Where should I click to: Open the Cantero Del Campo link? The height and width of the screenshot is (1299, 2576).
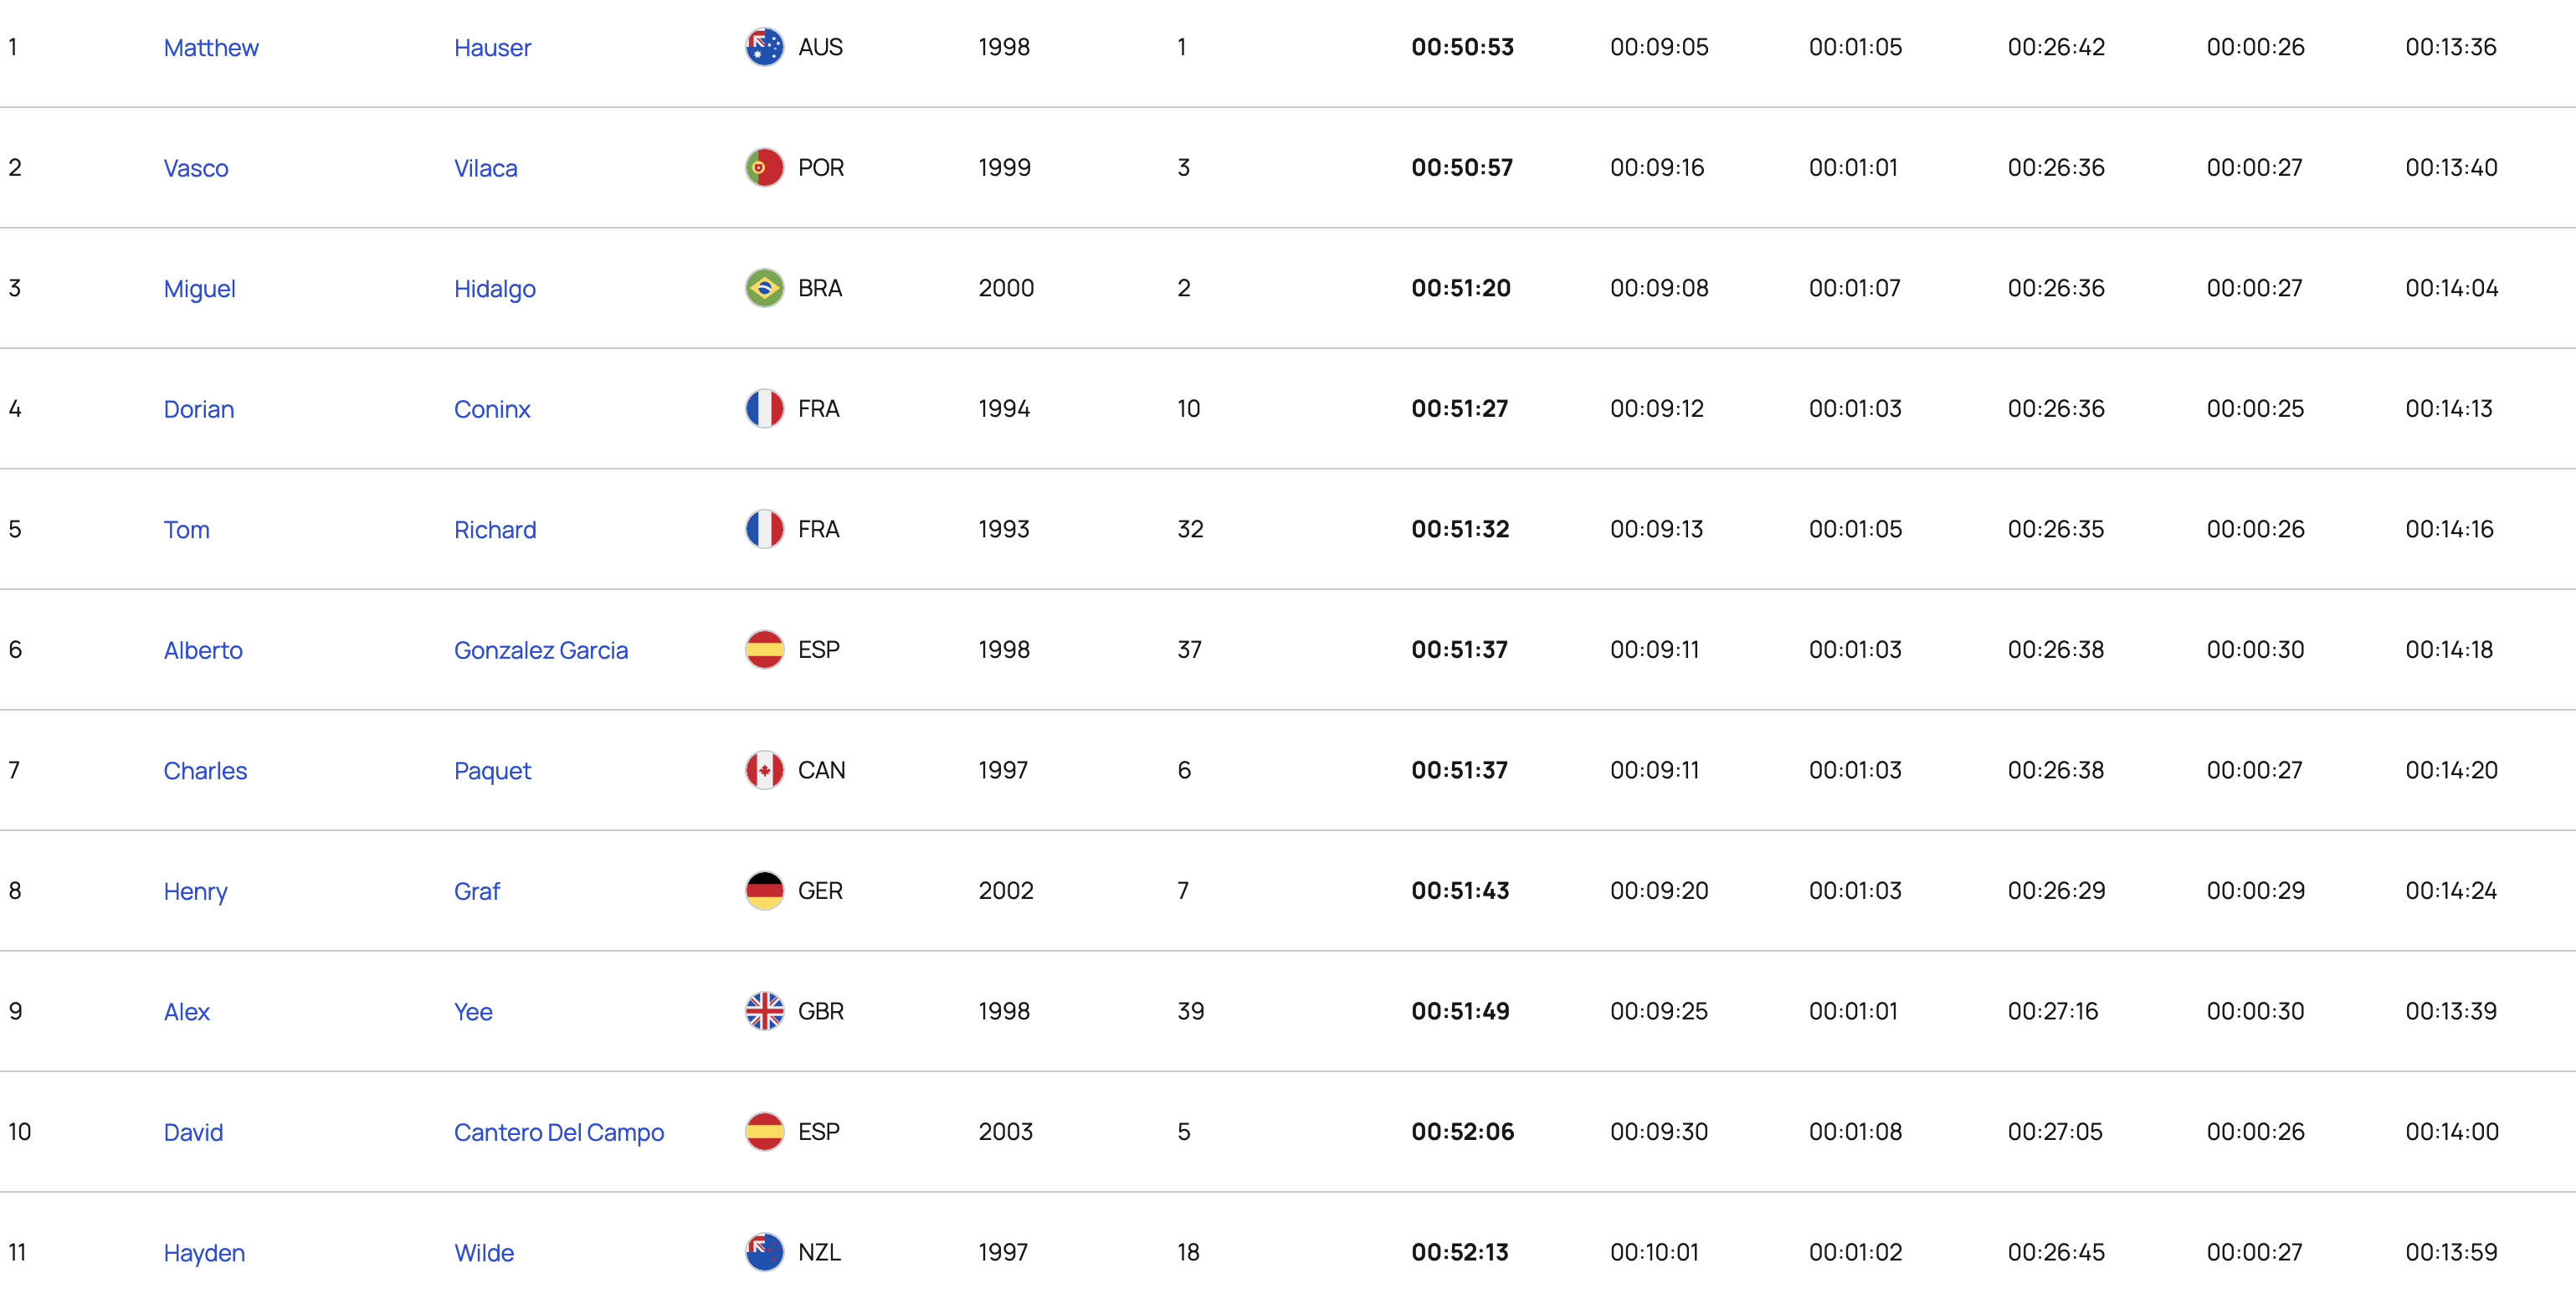pyautogui.click(x=558, y=1132)
